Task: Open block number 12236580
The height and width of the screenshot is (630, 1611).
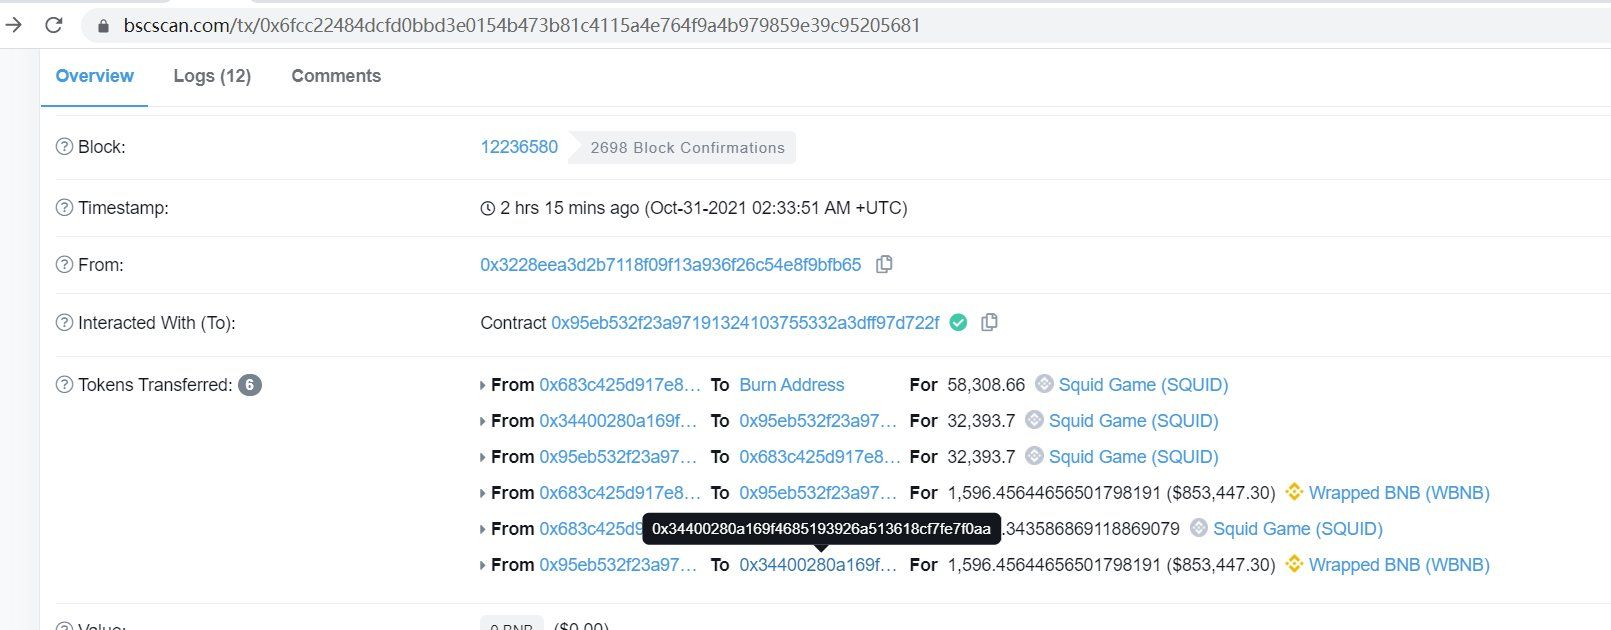Action: point(519,147)
